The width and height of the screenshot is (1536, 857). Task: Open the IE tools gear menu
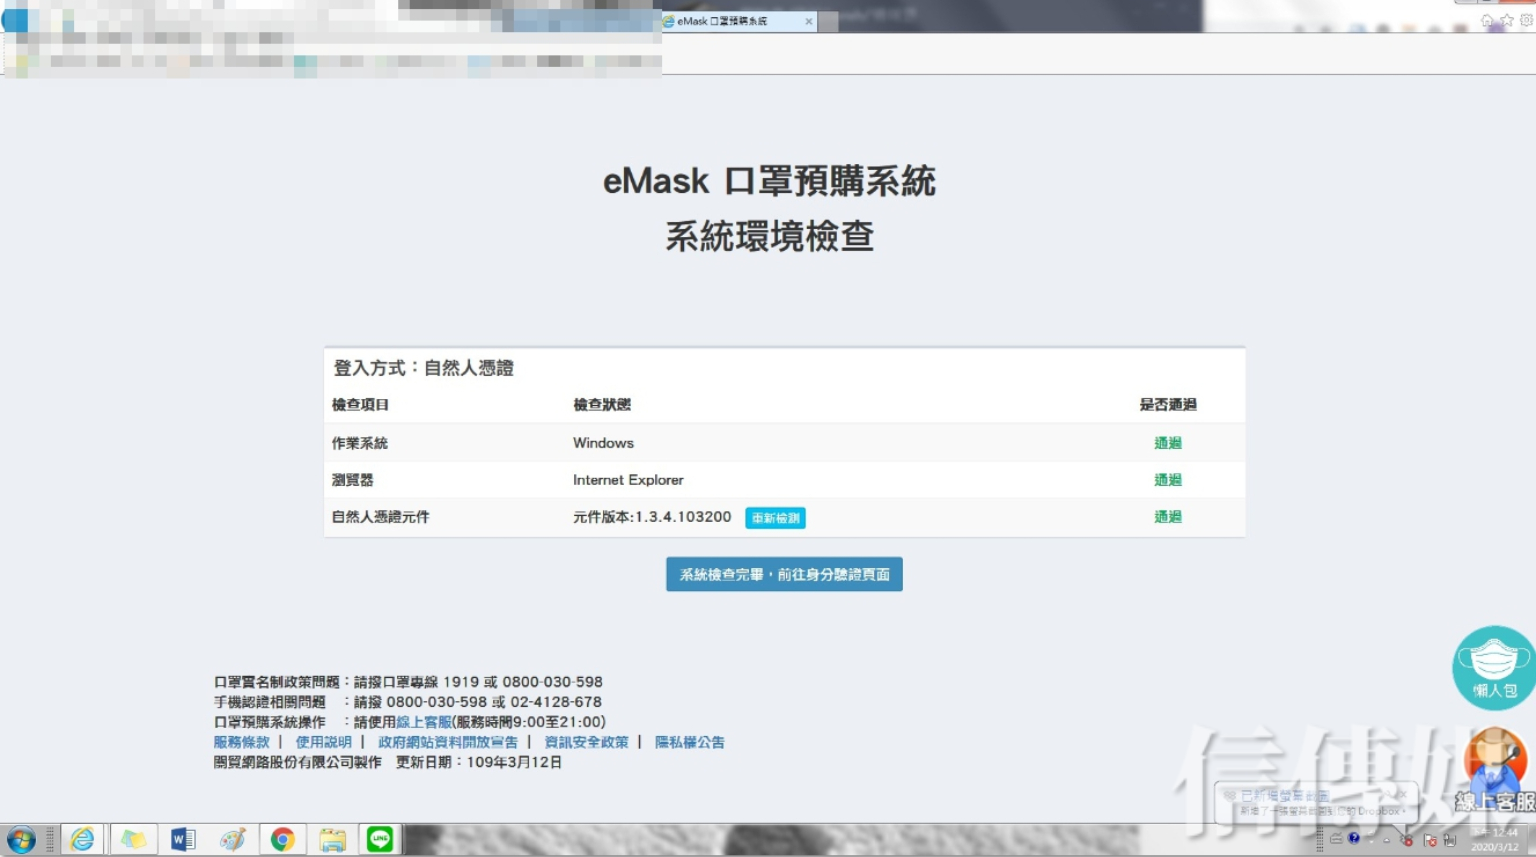coord(1526,20)
